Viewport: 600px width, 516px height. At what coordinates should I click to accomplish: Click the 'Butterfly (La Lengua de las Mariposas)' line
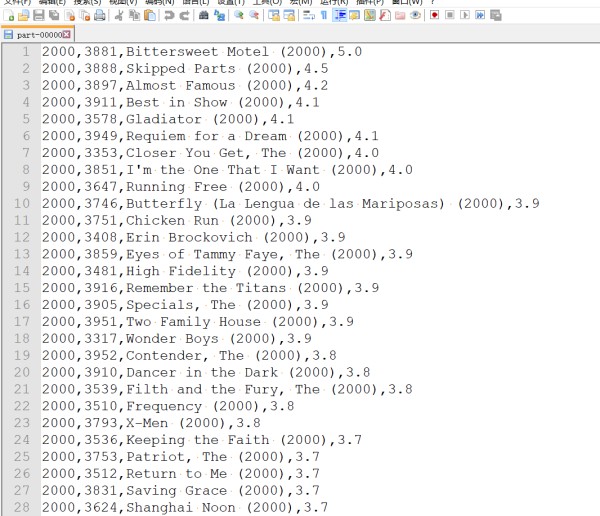[x=291, y=204]
